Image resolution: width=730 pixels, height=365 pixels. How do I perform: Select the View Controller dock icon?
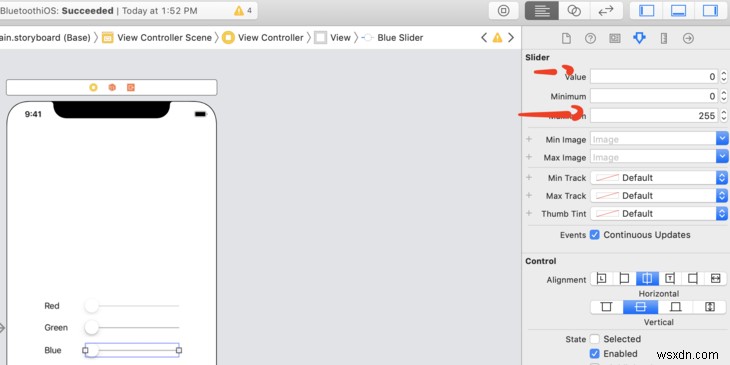[93, 88]
